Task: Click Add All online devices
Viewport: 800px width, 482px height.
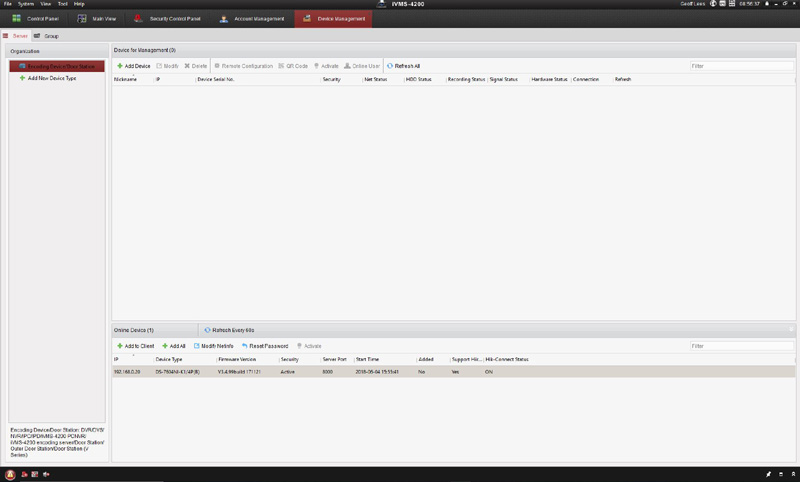Action: (x=174, y=346)
